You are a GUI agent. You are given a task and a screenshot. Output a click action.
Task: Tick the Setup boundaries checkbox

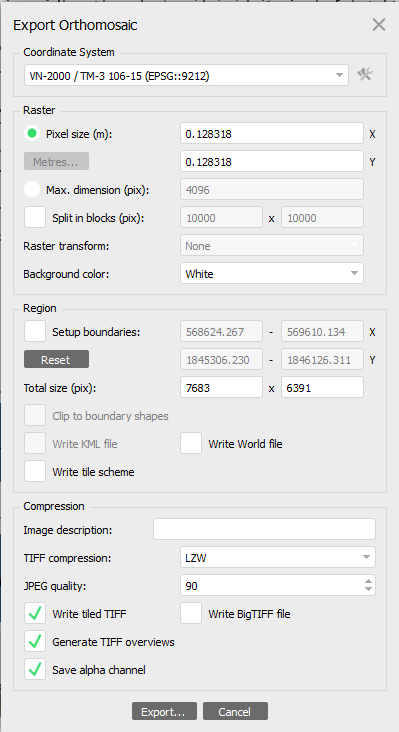coord(35,331)
